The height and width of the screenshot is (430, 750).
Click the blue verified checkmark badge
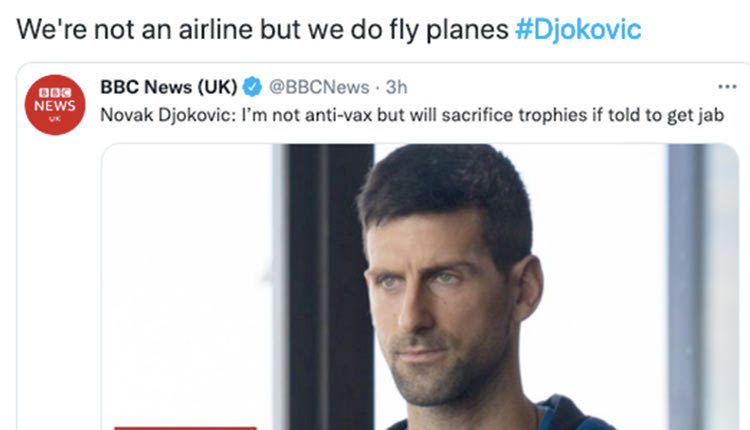(252, 87)
